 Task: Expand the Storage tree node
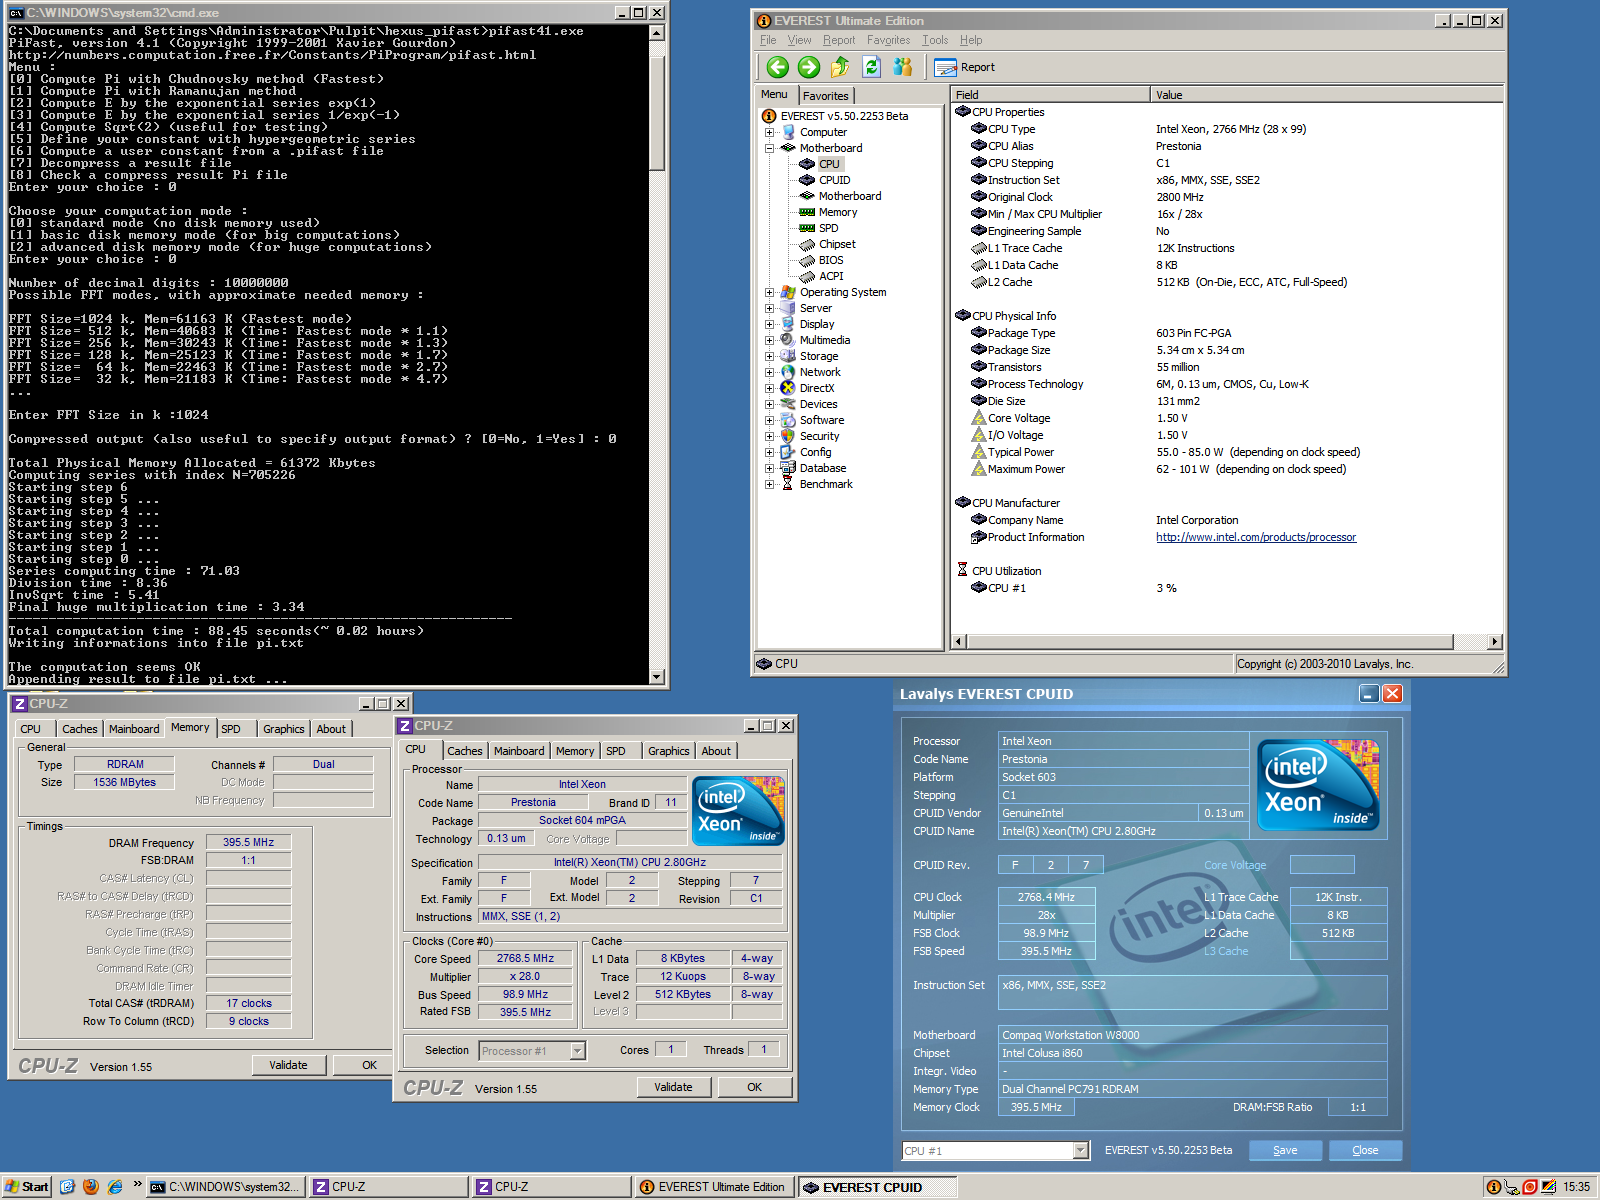tap(769, 356)
